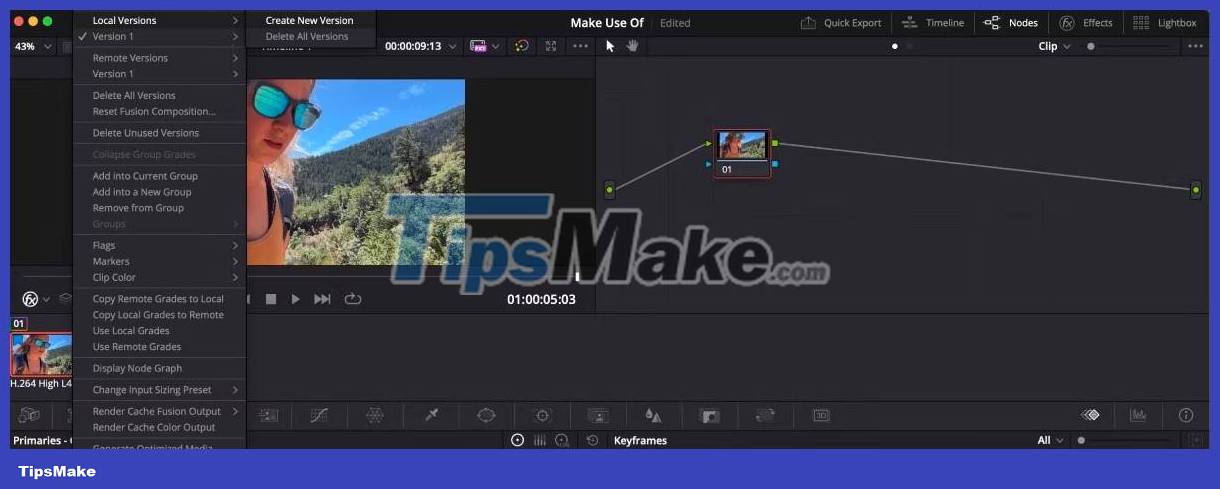Open the Color Warper palette
Viewport: 1220px width, 489px height.
[x=375, y=415]
